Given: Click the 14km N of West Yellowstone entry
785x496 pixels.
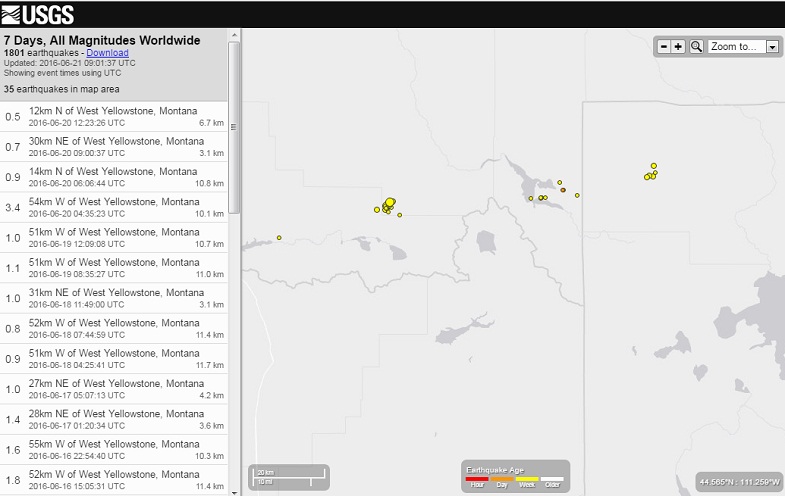Looking at the screenshot, I should point(114,177).
